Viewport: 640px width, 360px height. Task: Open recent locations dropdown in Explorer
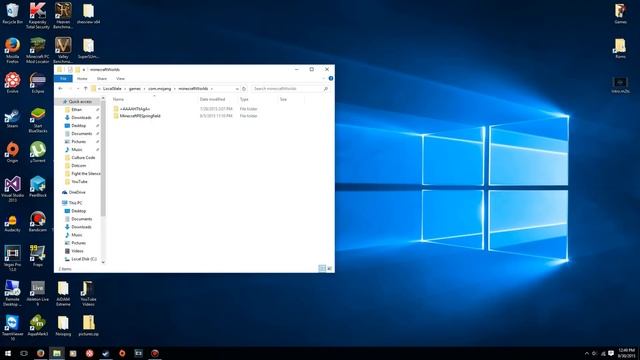pyautogui.click(x=78, y=89)
